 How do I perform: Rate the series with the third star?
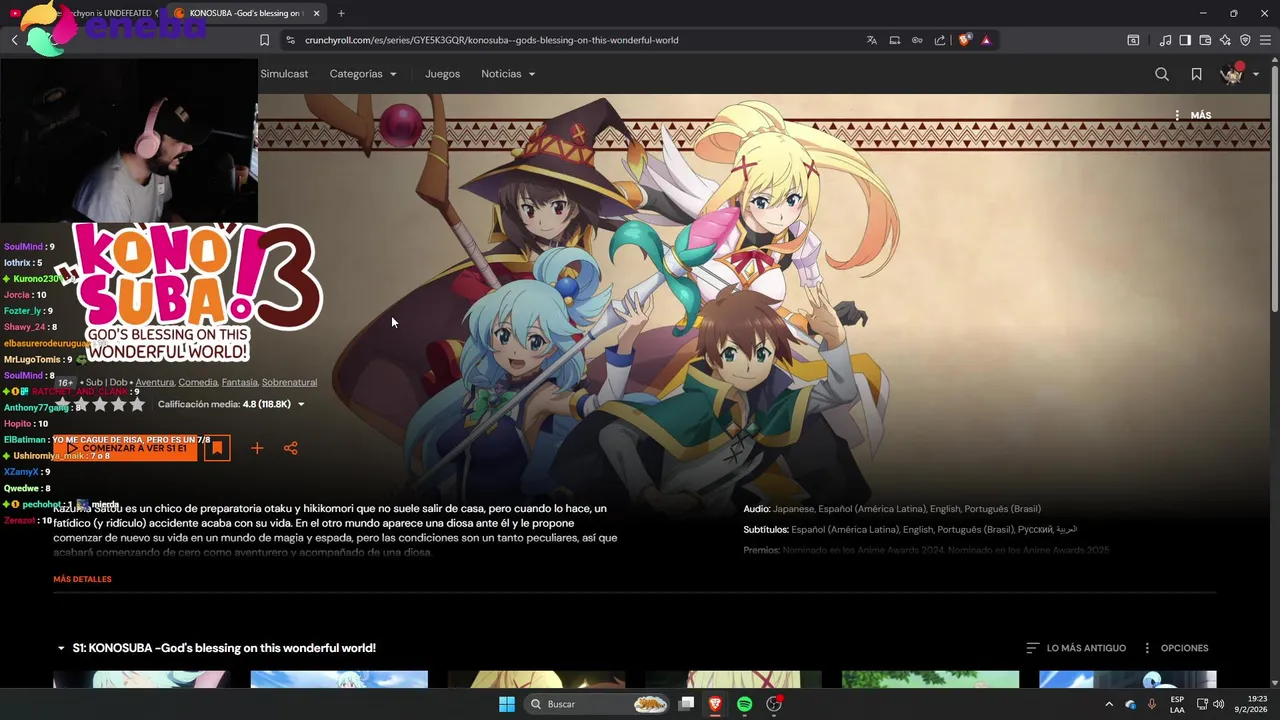point(100,404)
